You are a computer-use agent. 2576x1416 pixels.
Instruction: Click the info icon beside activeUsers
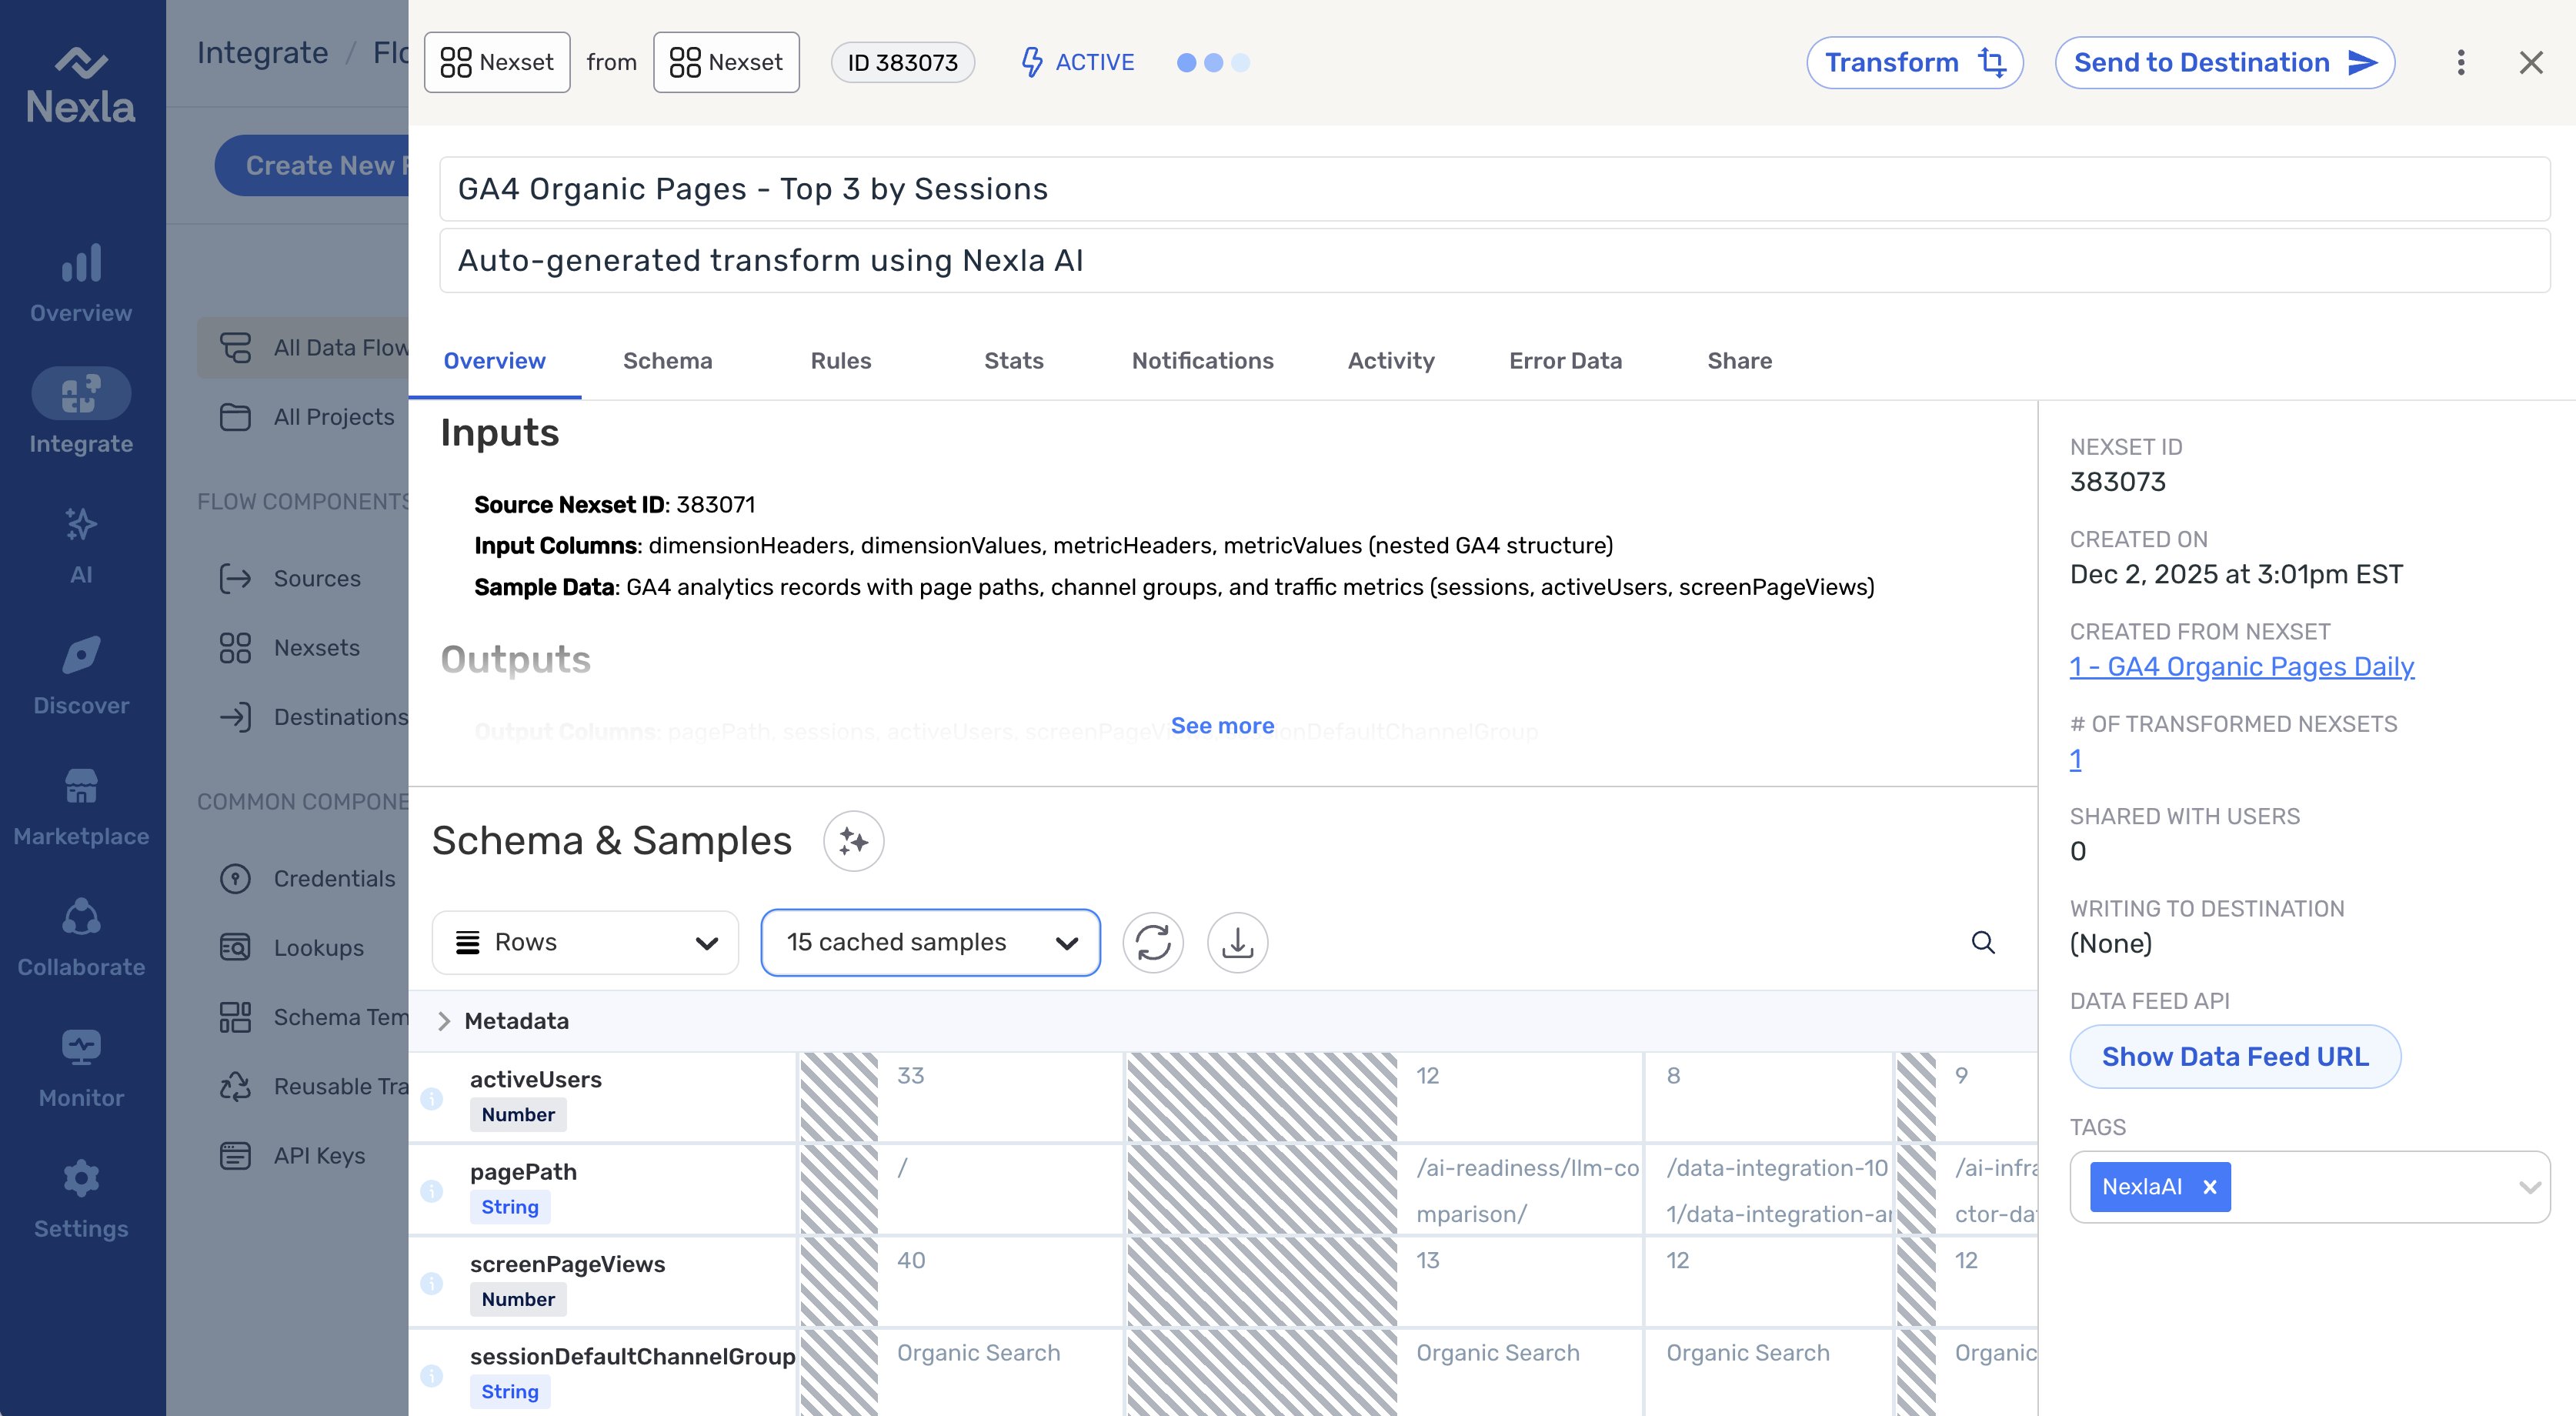point(432,1098)
